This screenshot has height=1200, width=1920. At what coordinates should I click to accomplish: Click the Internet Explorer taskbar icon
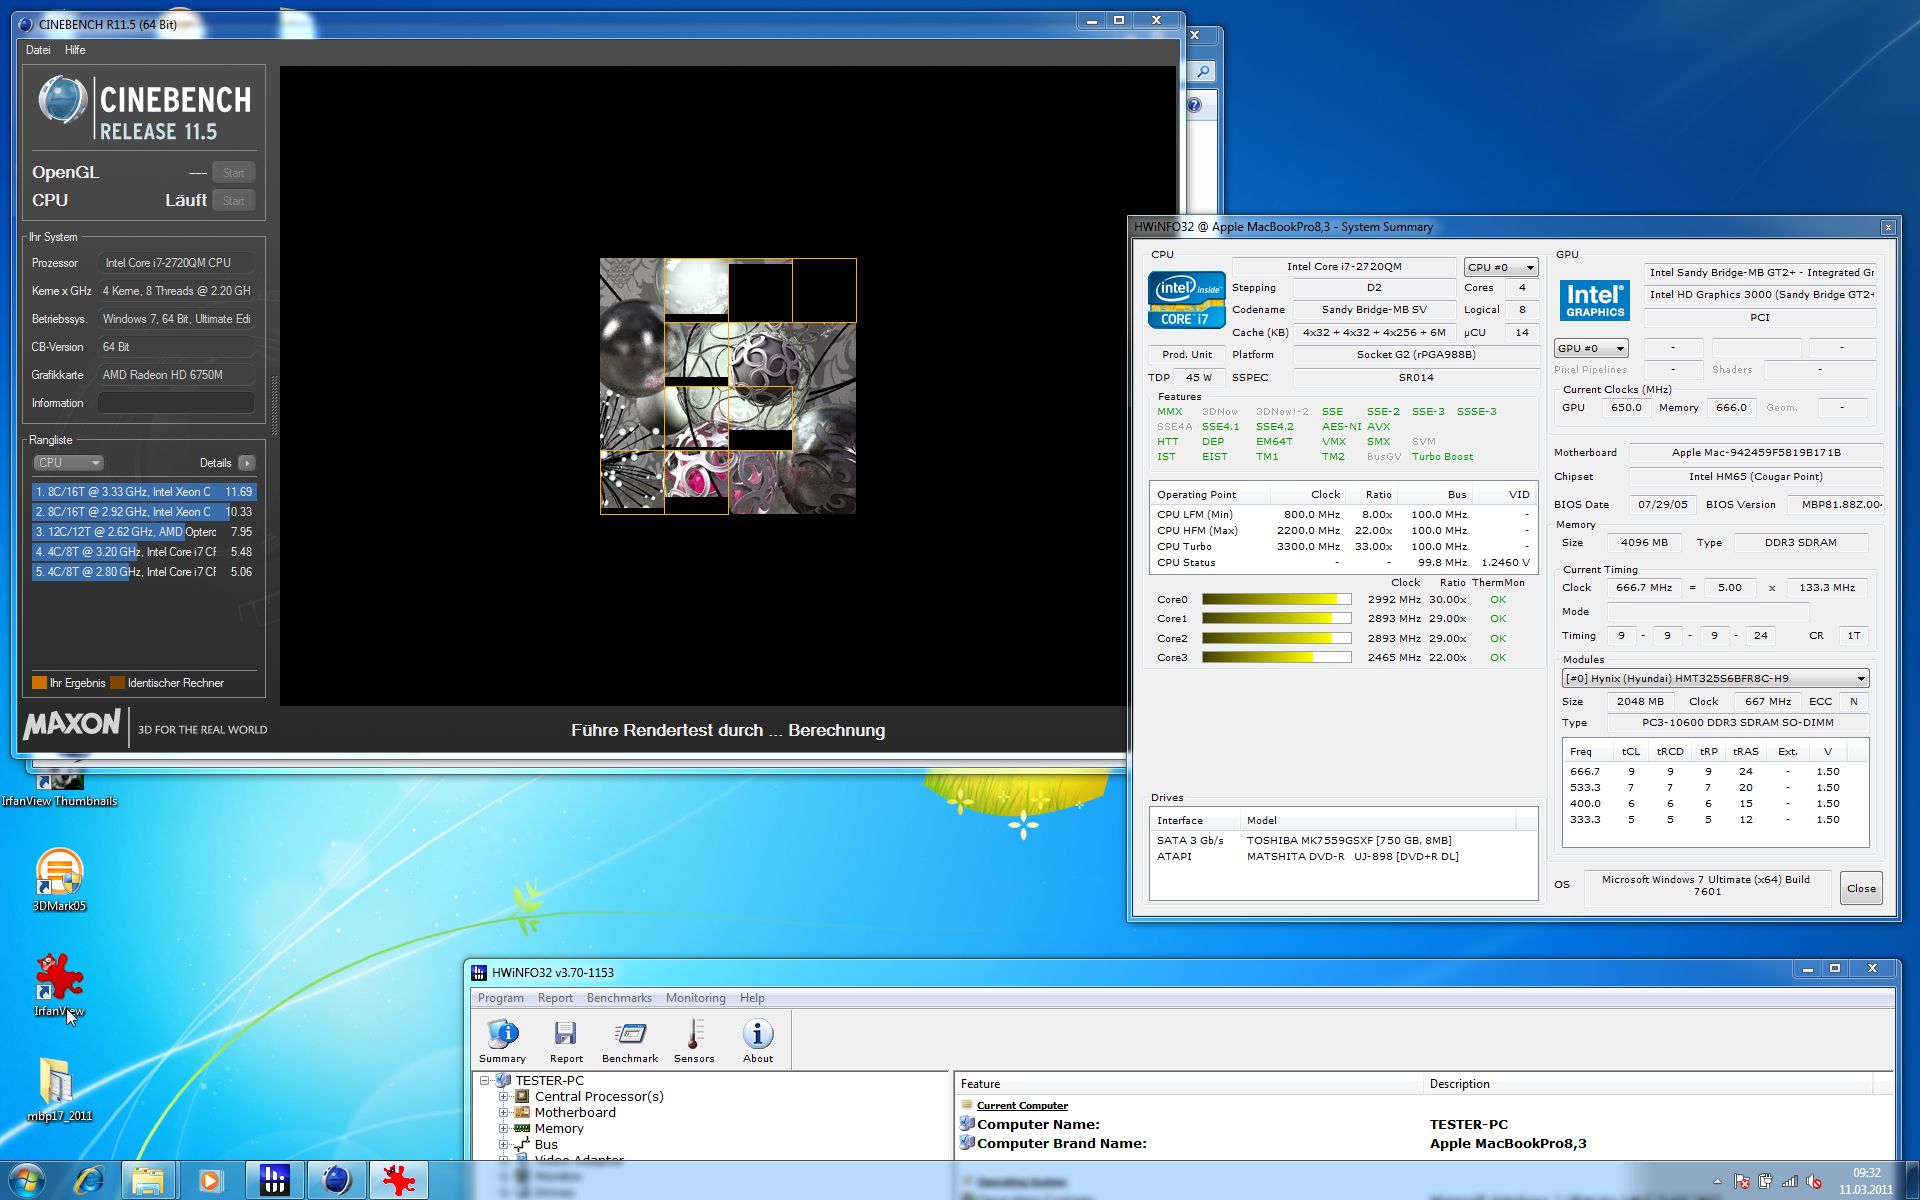point(89,1180)
